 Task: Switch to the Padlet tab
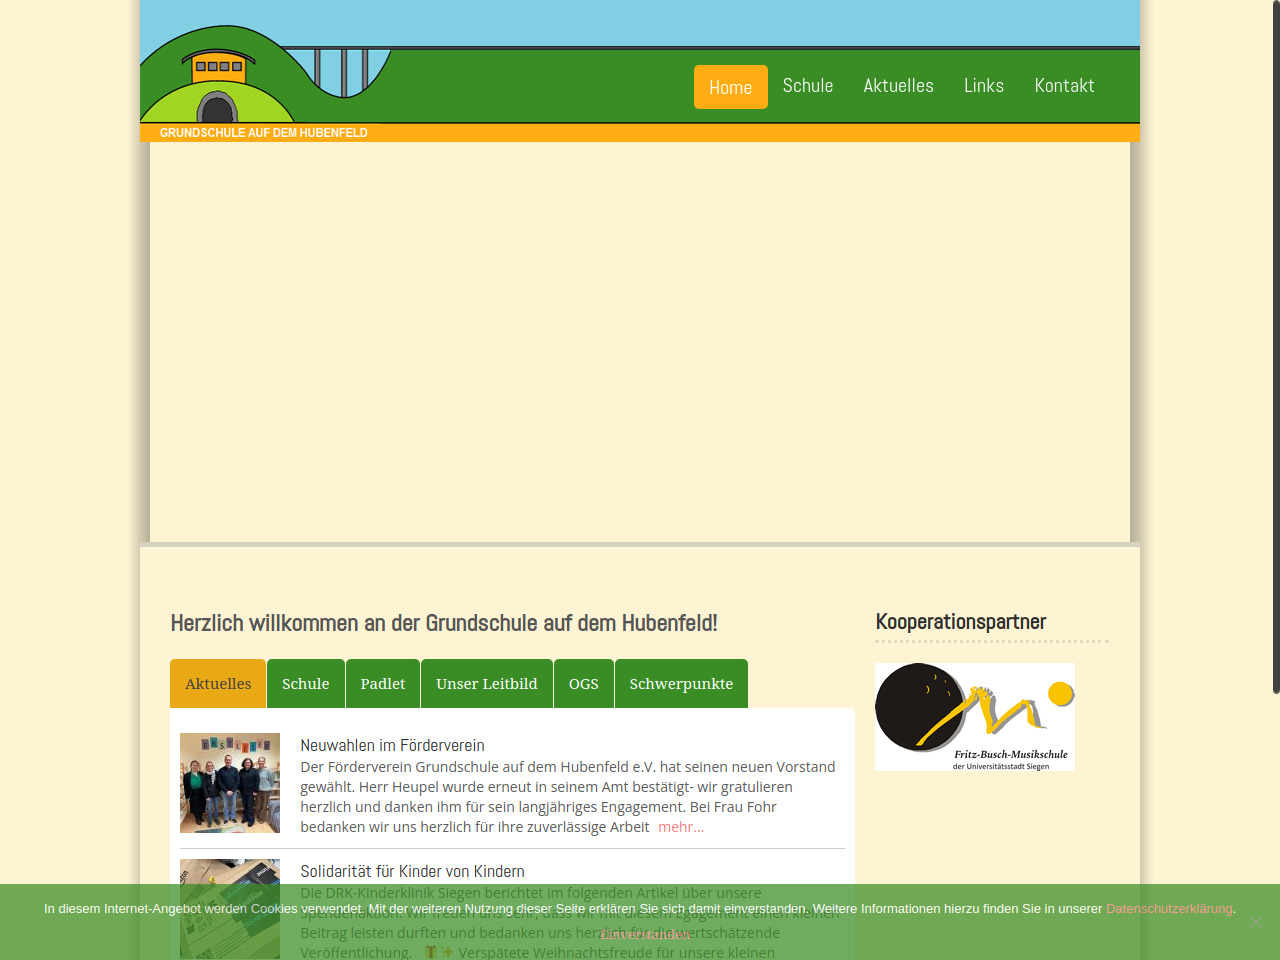[382, 684]
